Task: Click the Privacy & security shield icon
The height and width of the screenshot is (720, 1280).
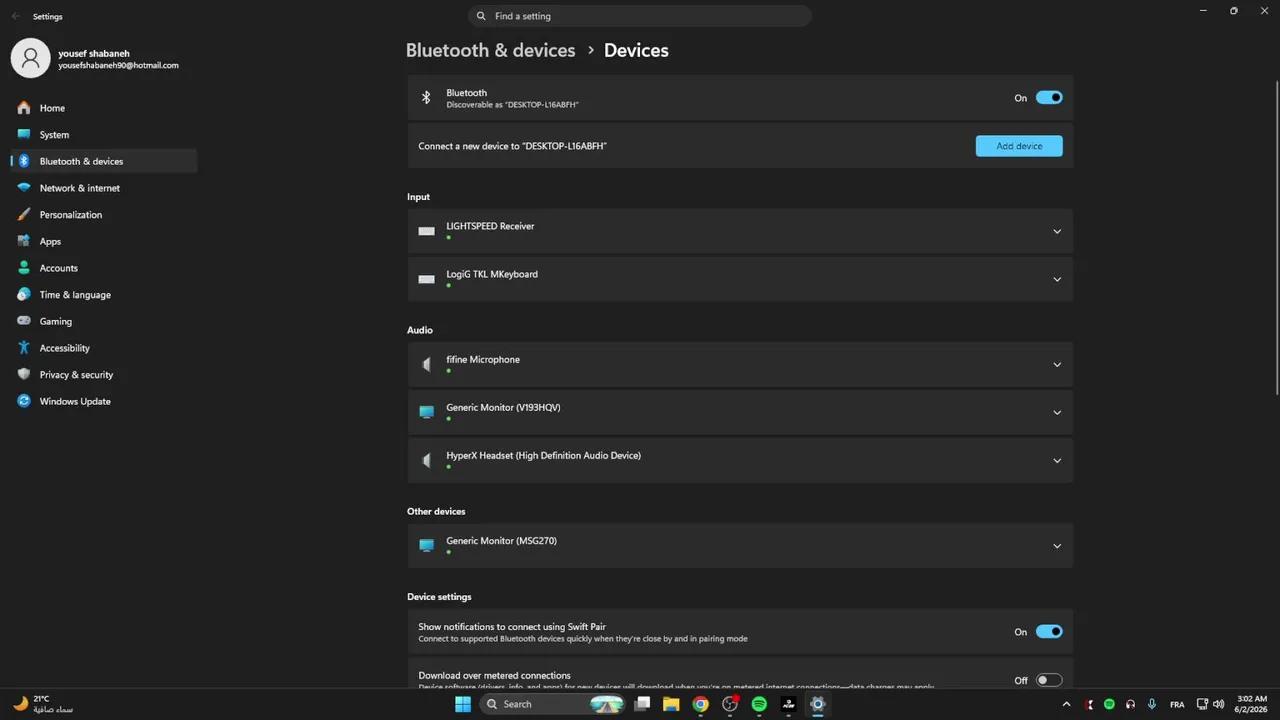Action: (x=24, y=375)
